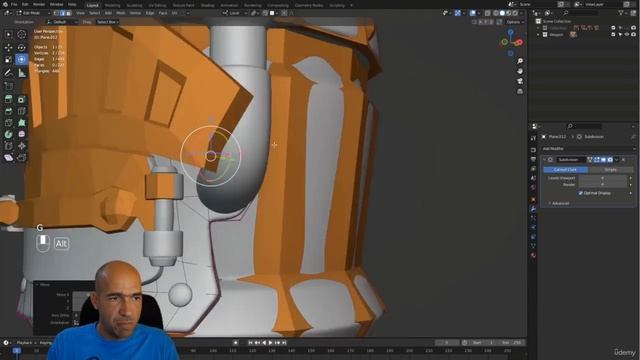Select the Scale tool
This screenshot has height=360, width=640.
[x=9, y=60]
